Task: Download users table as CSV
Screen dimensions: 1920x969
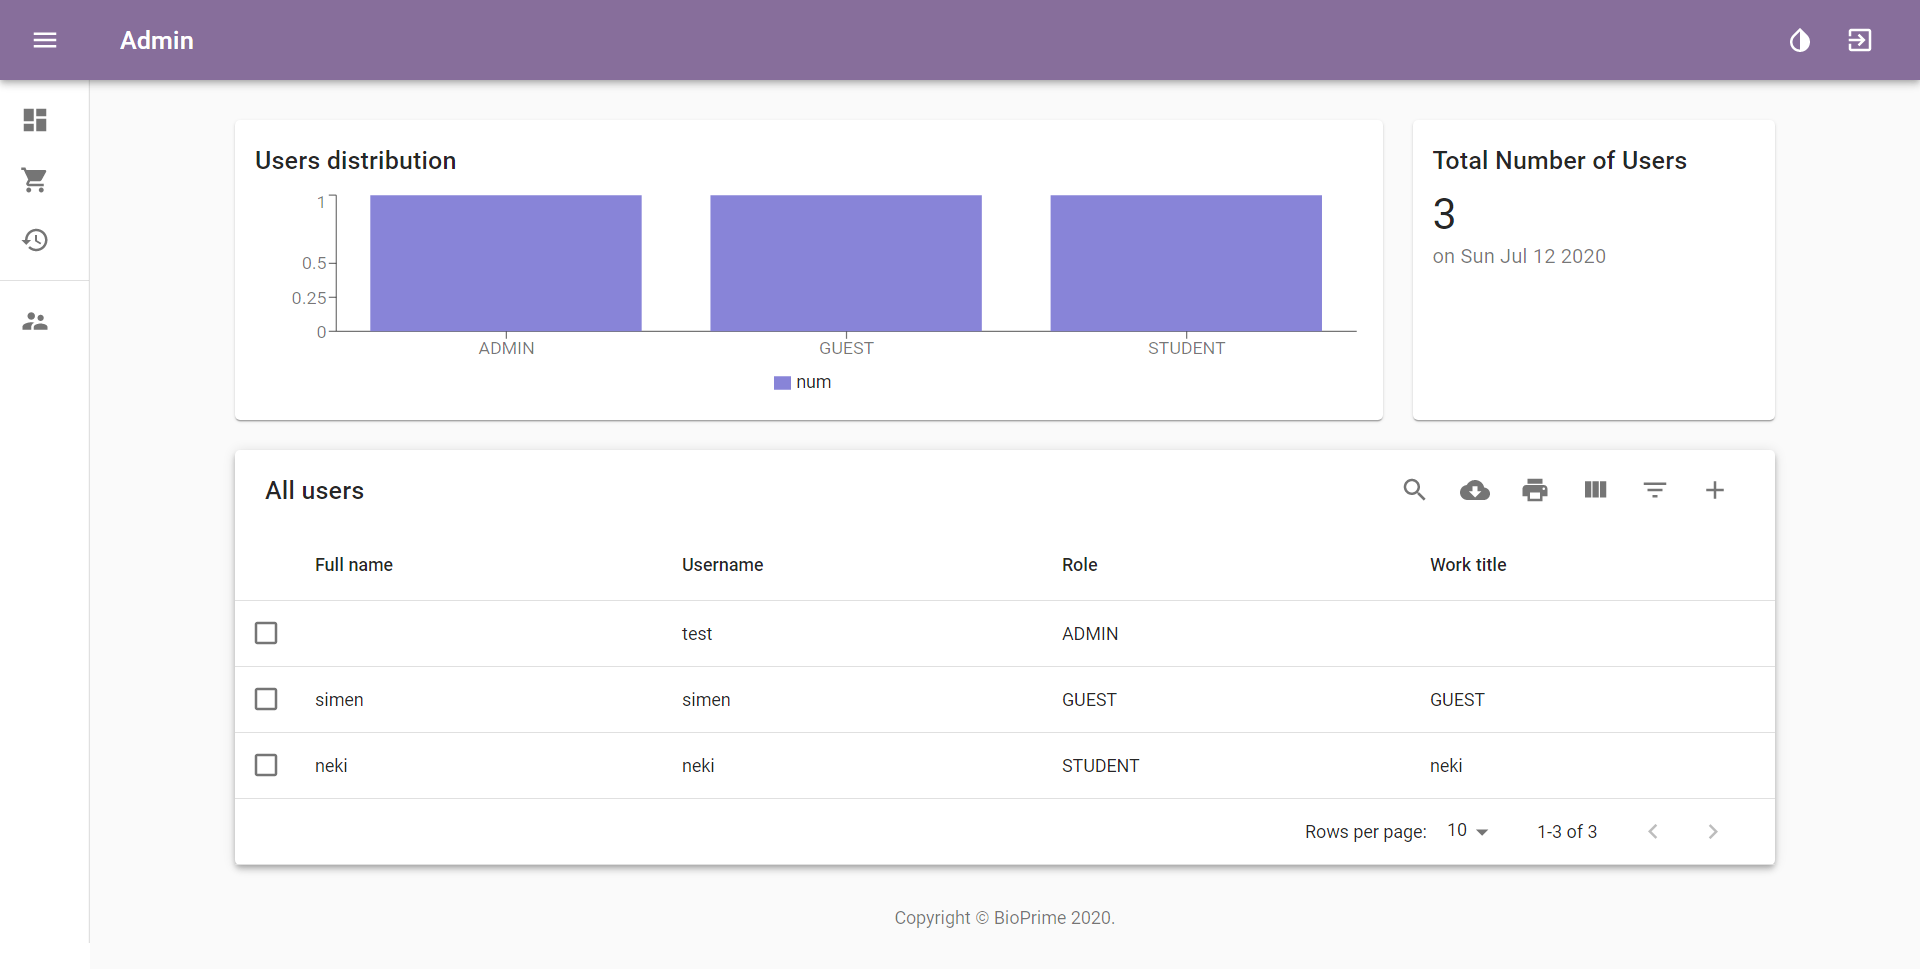Action: pos(1475,490)
